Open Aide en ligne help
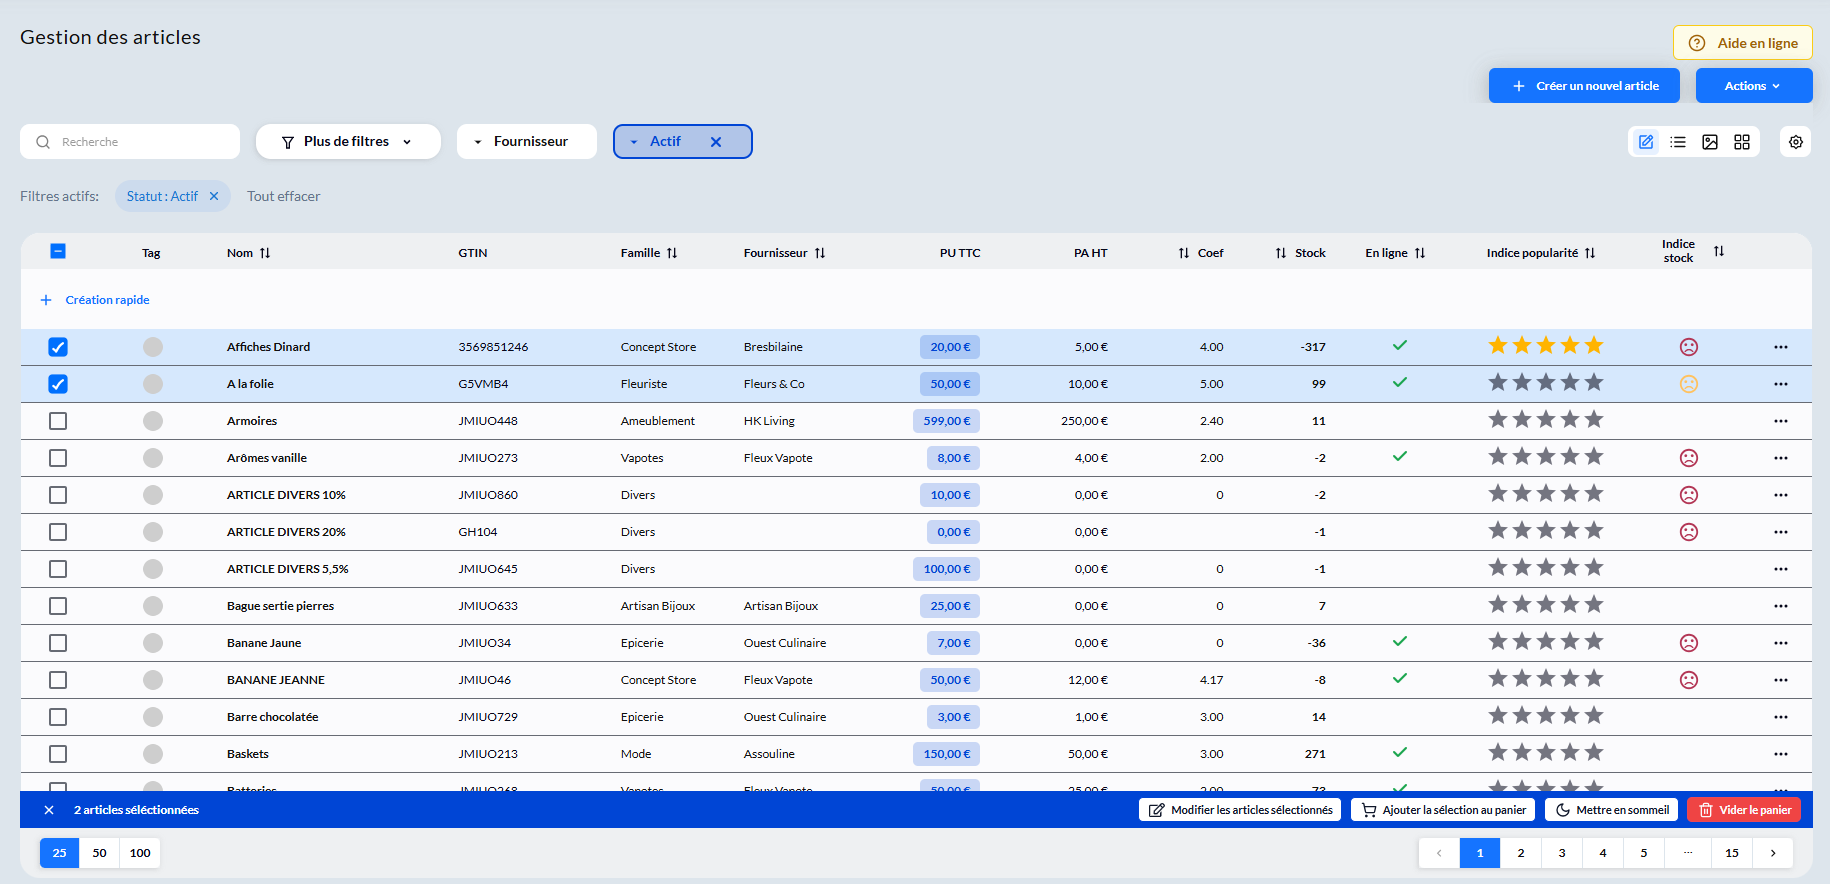This screenshot has width=1830, height=884. coord(1743,43)
